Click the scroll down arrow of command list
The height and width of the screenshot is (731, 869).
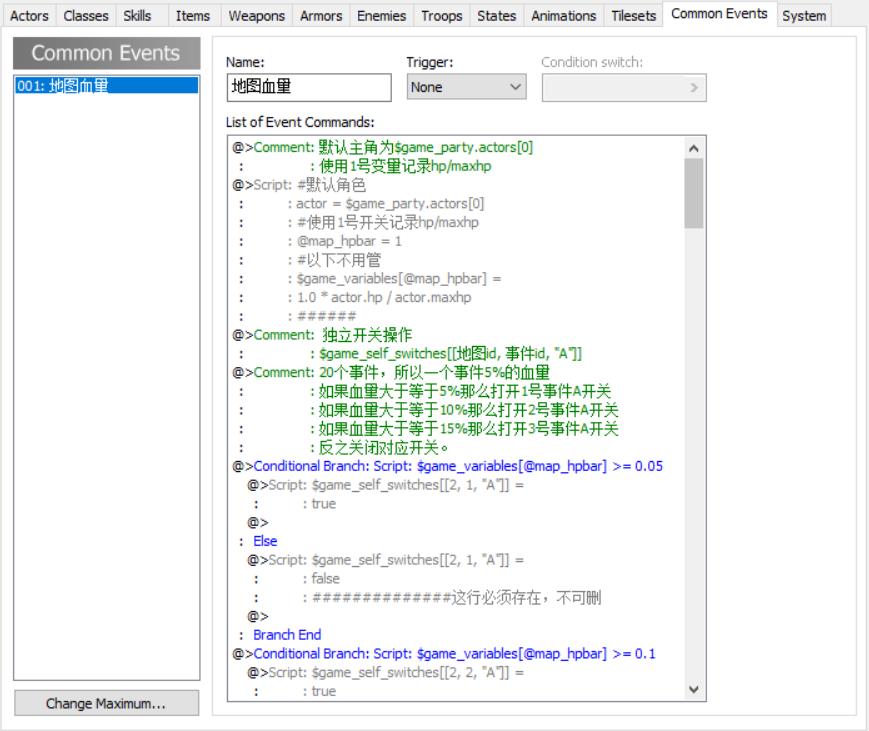tap(694, 689)
